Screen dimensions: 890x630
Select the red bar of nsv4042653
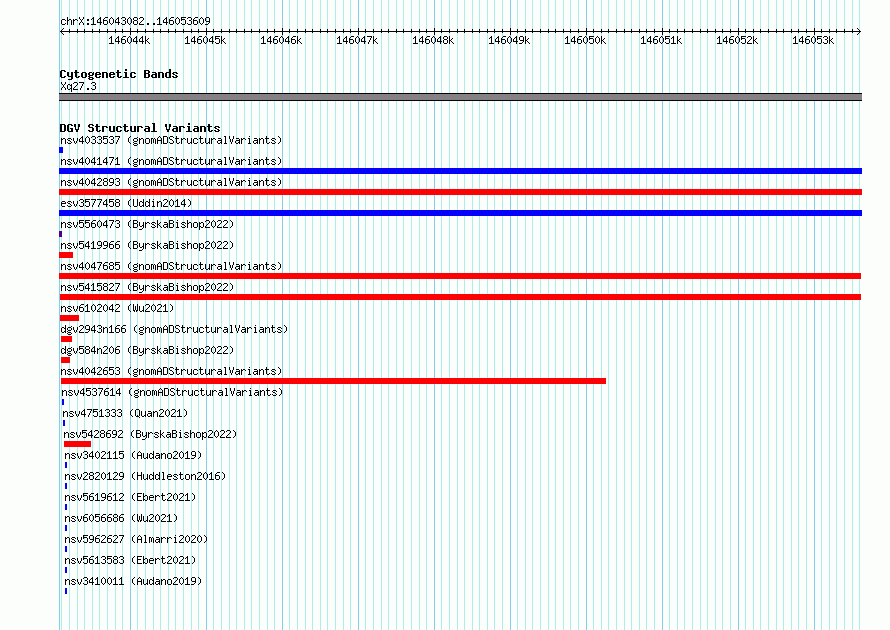tap(333, 381)
